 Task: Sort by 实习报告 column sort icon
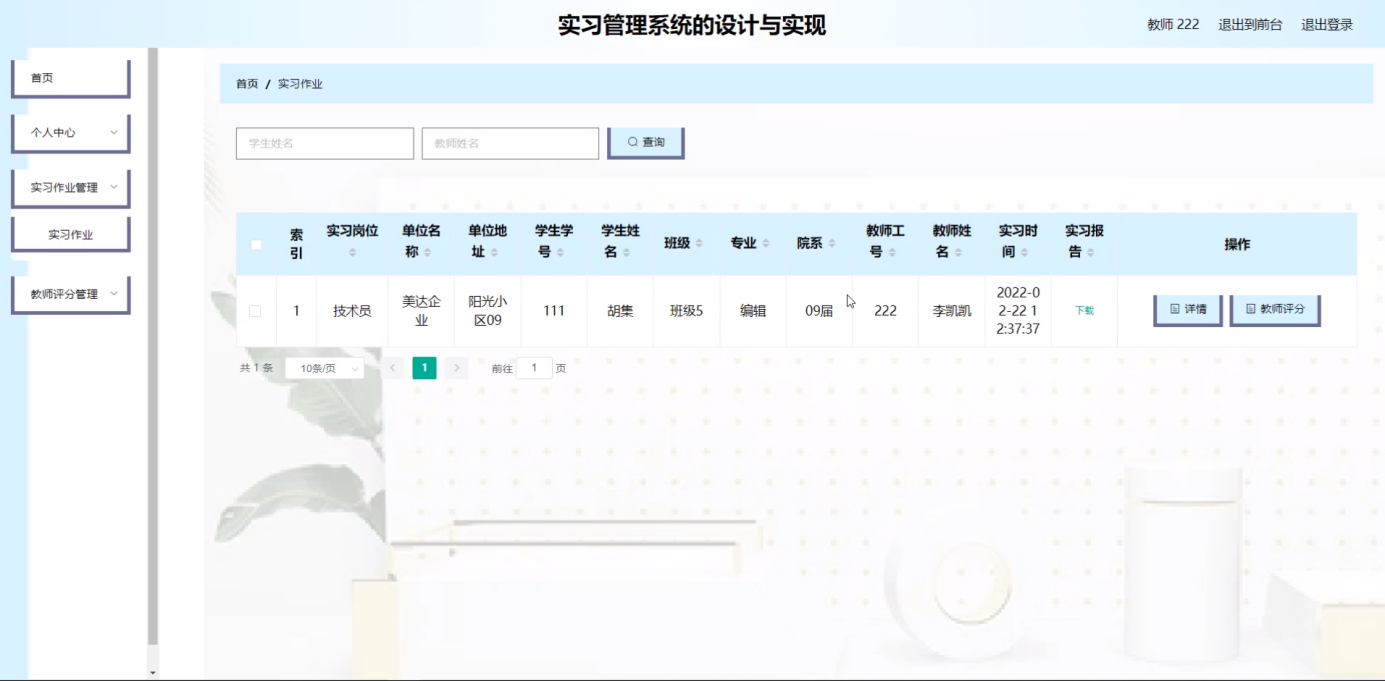1091,253
